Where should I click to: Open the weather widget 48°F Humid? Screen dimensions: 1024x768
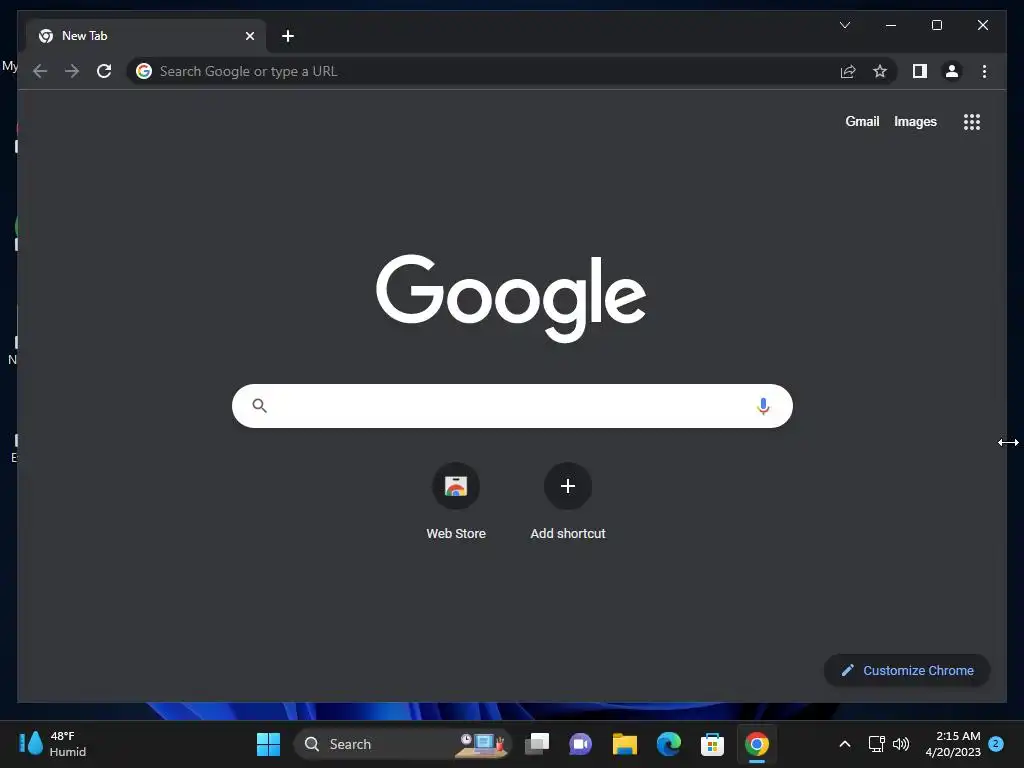pos(54,744)
